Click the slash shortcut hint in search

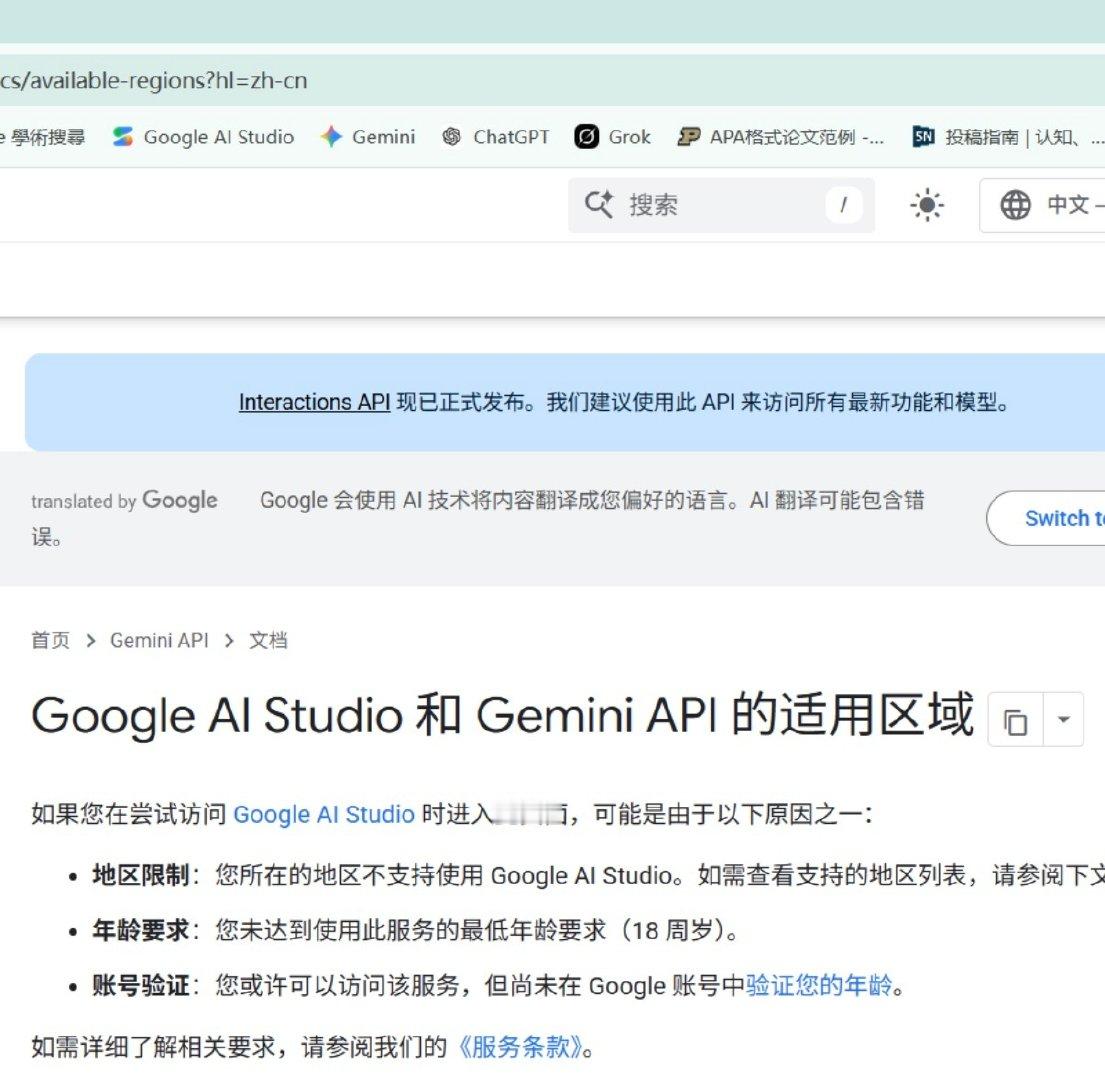[x=844, y=205]
